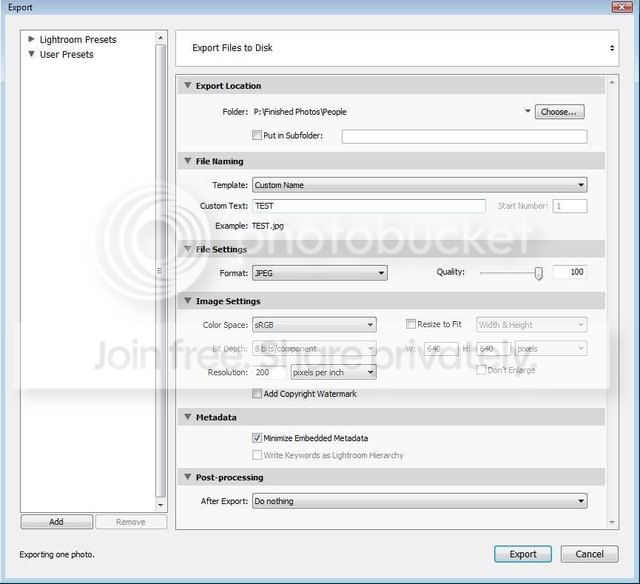Enable the Resize to Fit checkbox

[411, 324]
